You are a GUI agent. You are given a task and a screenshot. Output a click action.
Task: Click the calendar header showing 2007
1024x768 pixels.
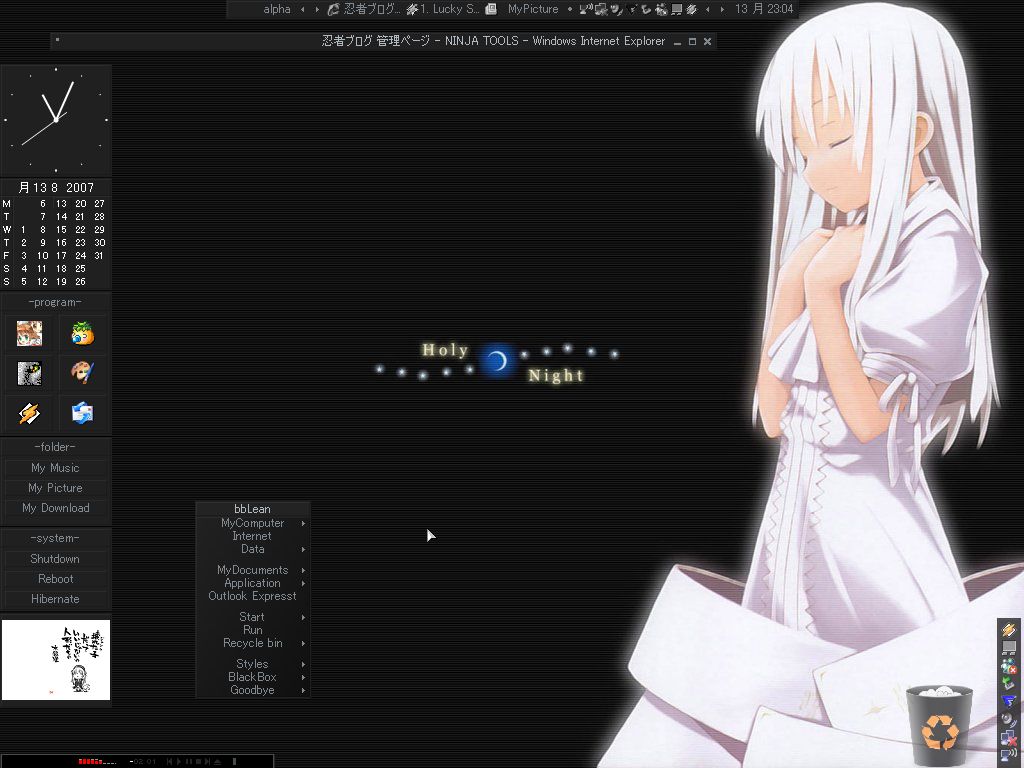click(56, 187)
